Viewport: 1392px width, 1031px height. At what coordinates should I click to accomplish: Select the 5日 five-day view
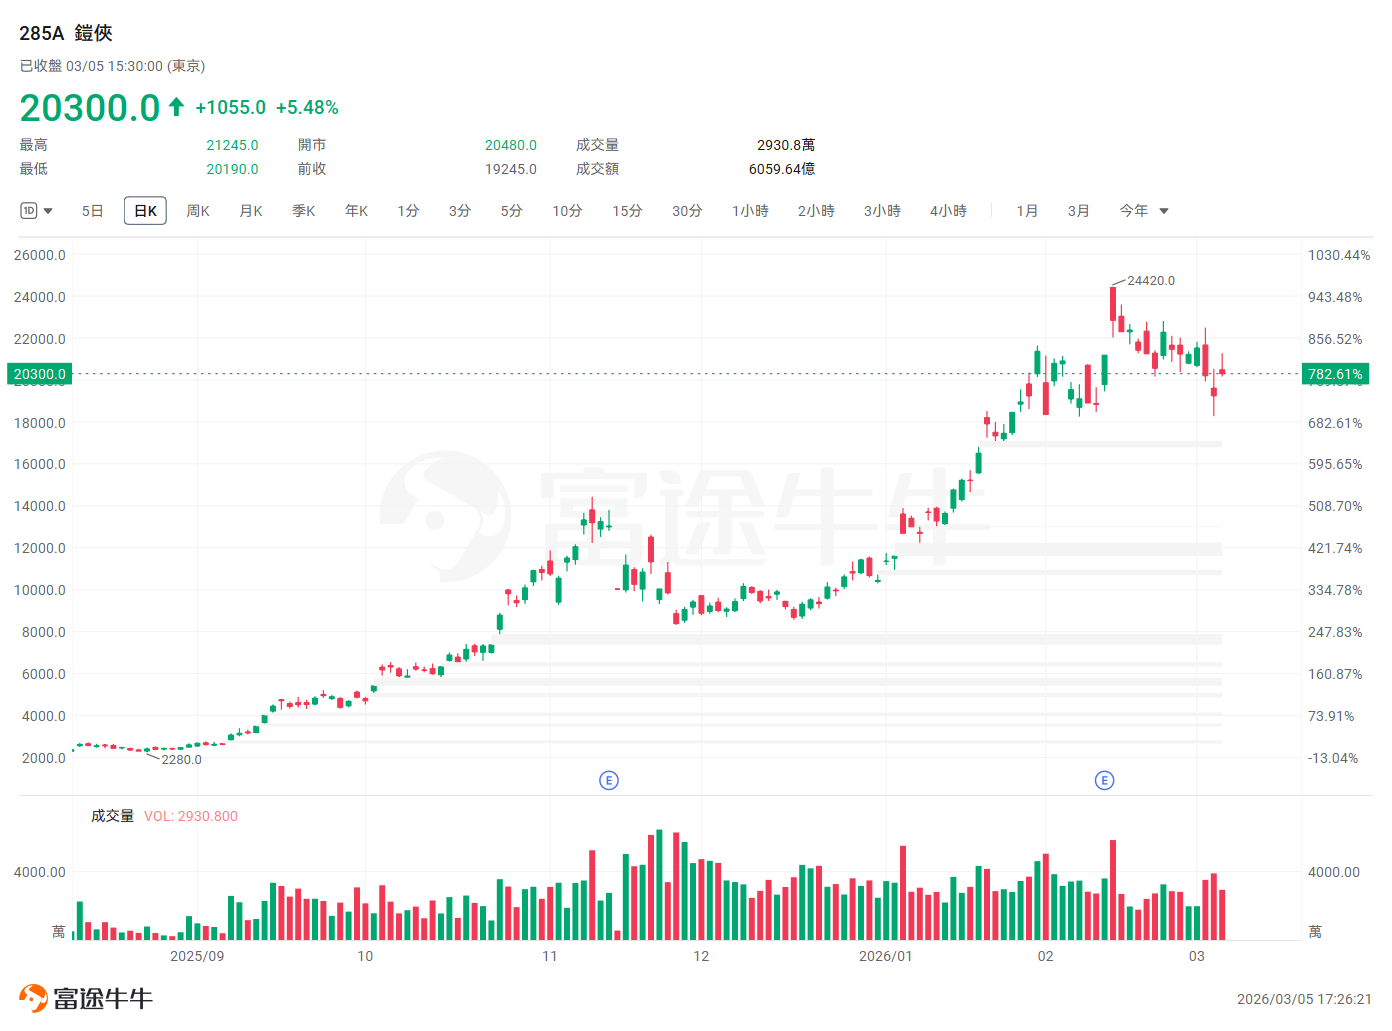(92, 211)
